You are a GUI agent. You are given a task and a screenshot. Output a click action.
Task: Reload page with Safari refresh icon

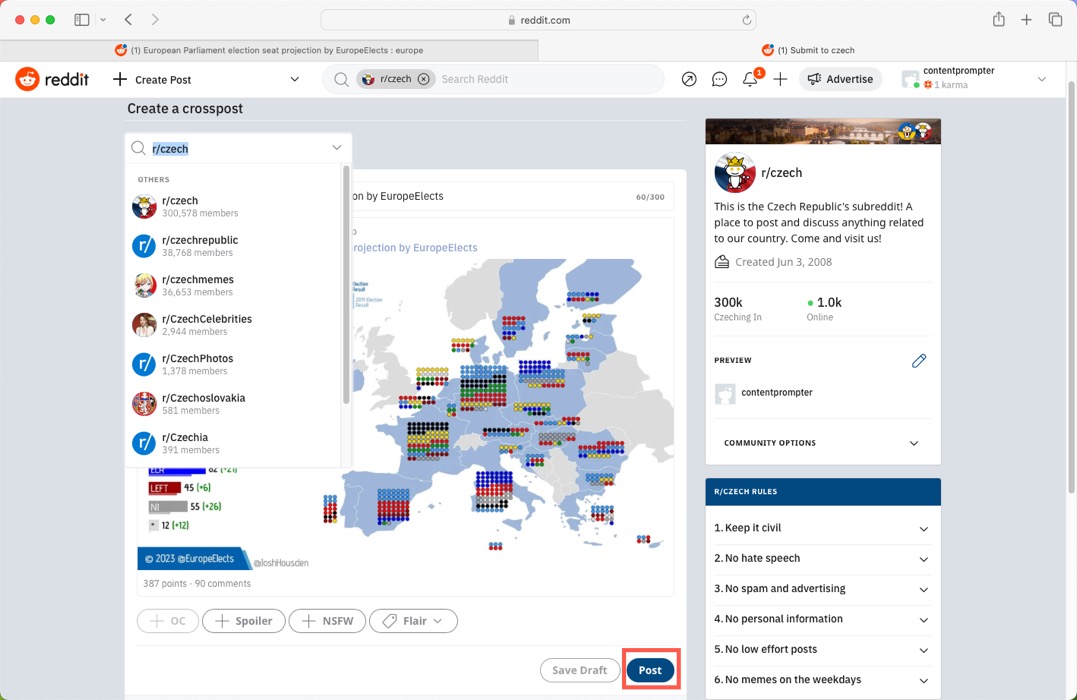pos(746,20)
